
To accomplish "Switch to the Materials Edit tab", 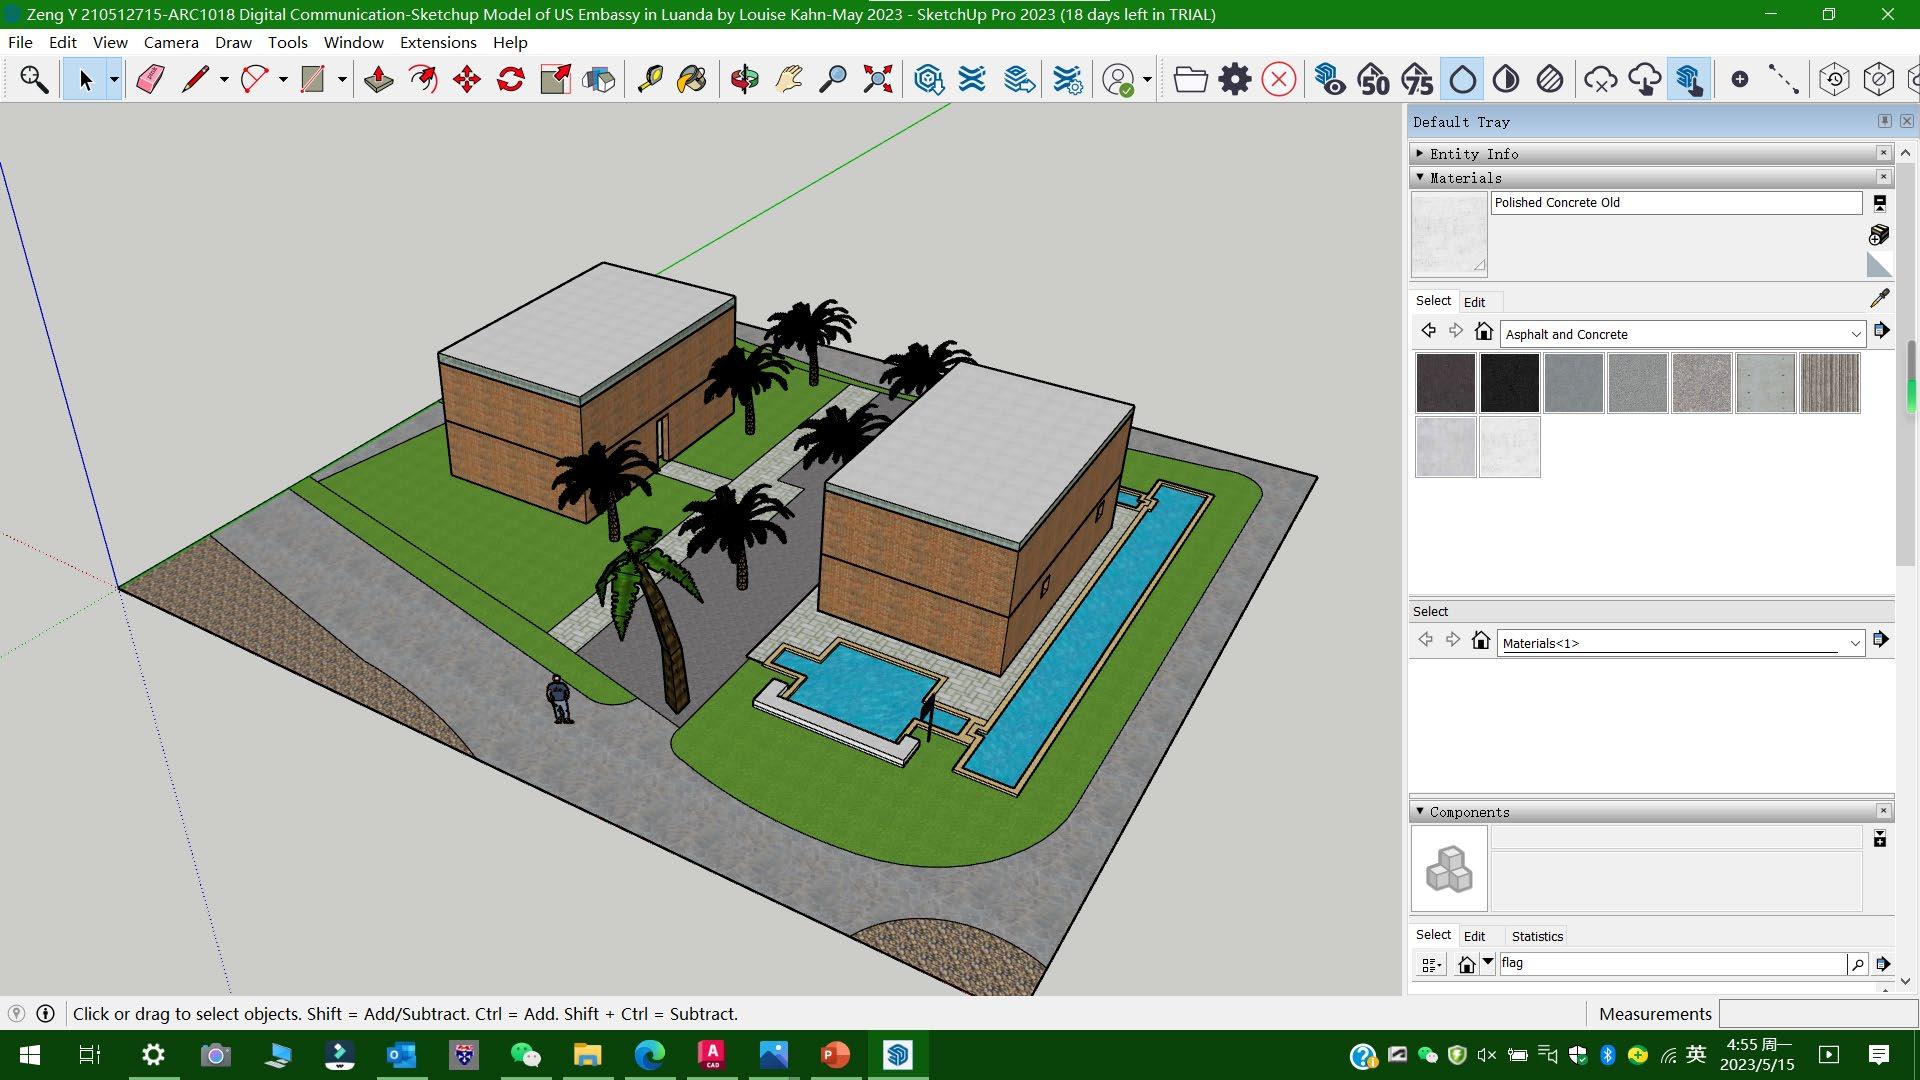I will 1474,302.
